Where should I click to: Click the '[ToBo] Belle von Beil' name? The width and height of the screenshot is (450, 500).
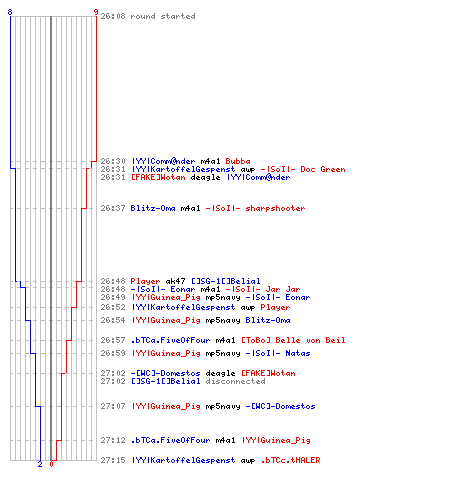coord(293,340)
